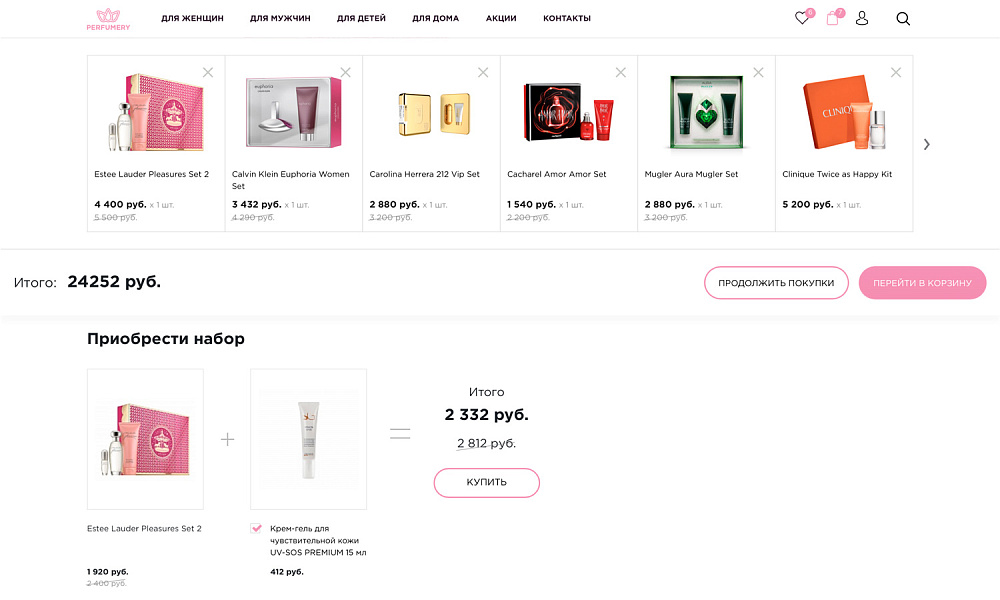The height and width of the screenshot is (600, 1000).
Task: Click ПРОДОЛЖИТЬ ПОКУПКИ button
Action: 776,283
